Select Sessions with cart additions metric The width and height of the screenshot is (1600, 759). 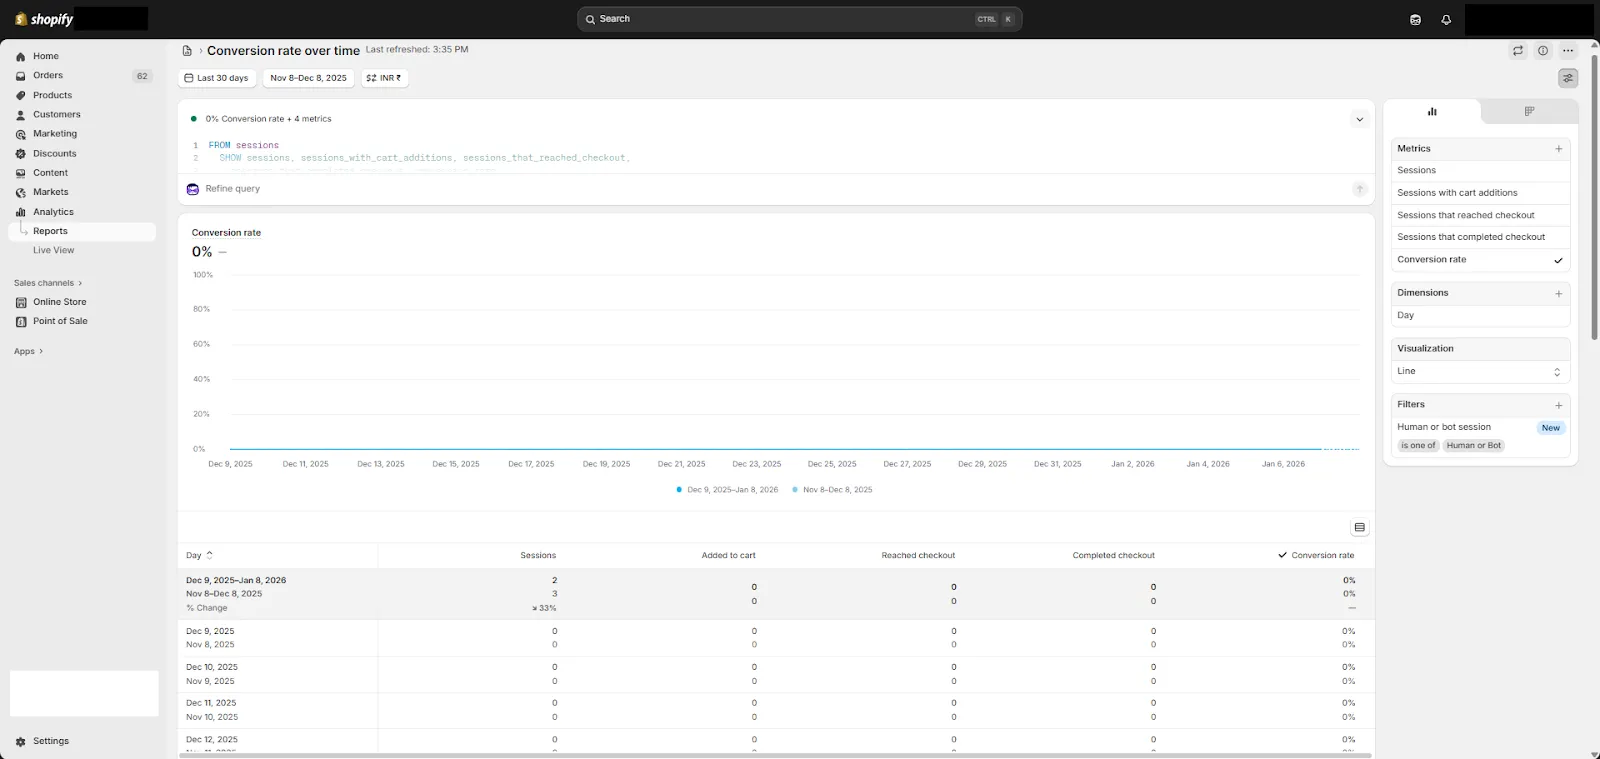(1480, 193)
